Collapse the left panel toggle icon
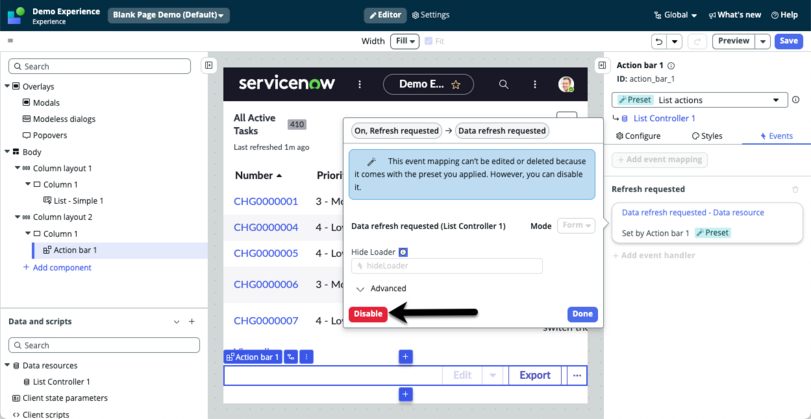This screenshot has width=811, height=419. pos(208,65)
